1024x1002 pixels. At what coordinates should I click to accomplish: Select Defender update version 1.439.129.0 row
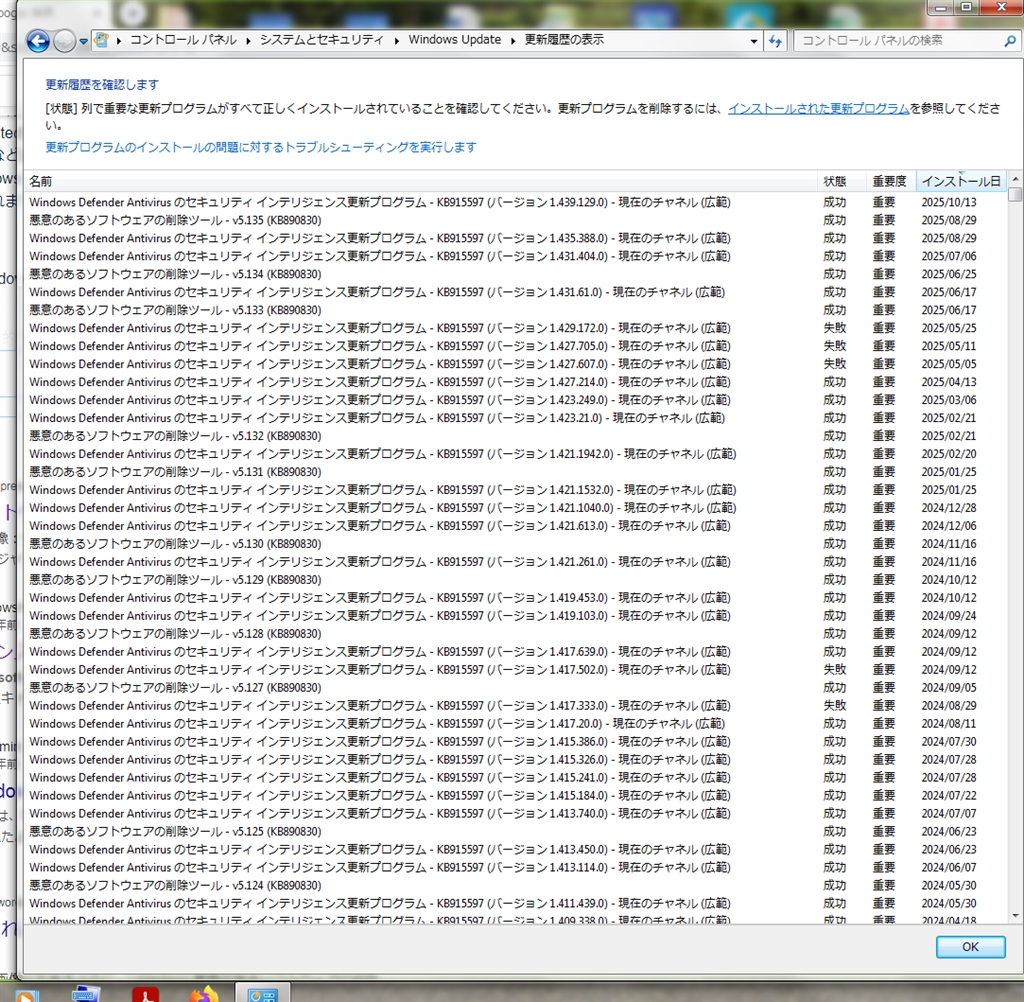(x=516, y=202)
